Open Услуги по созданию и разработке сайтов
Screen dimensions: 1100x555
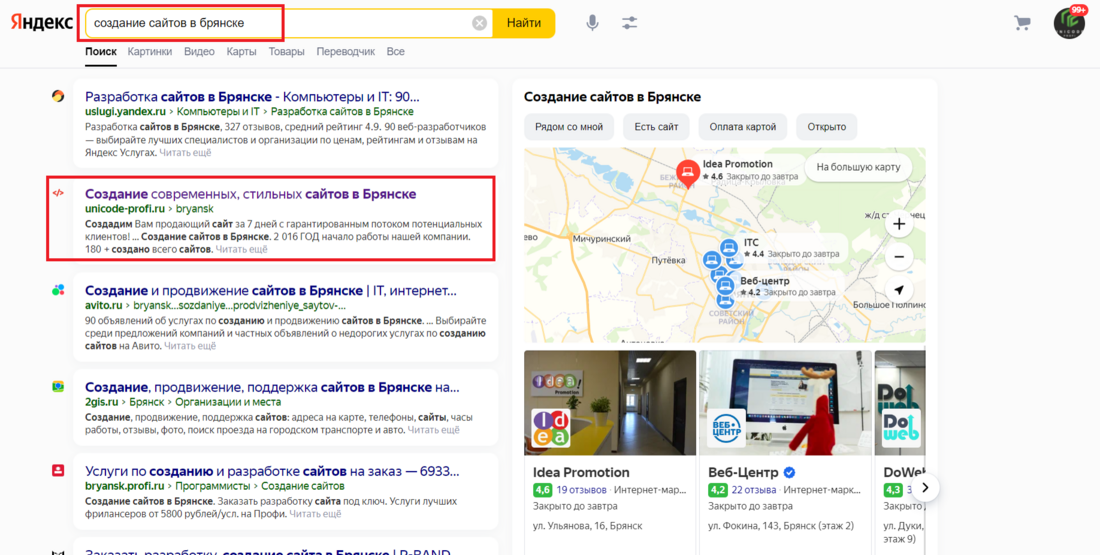tap(271, 472)
